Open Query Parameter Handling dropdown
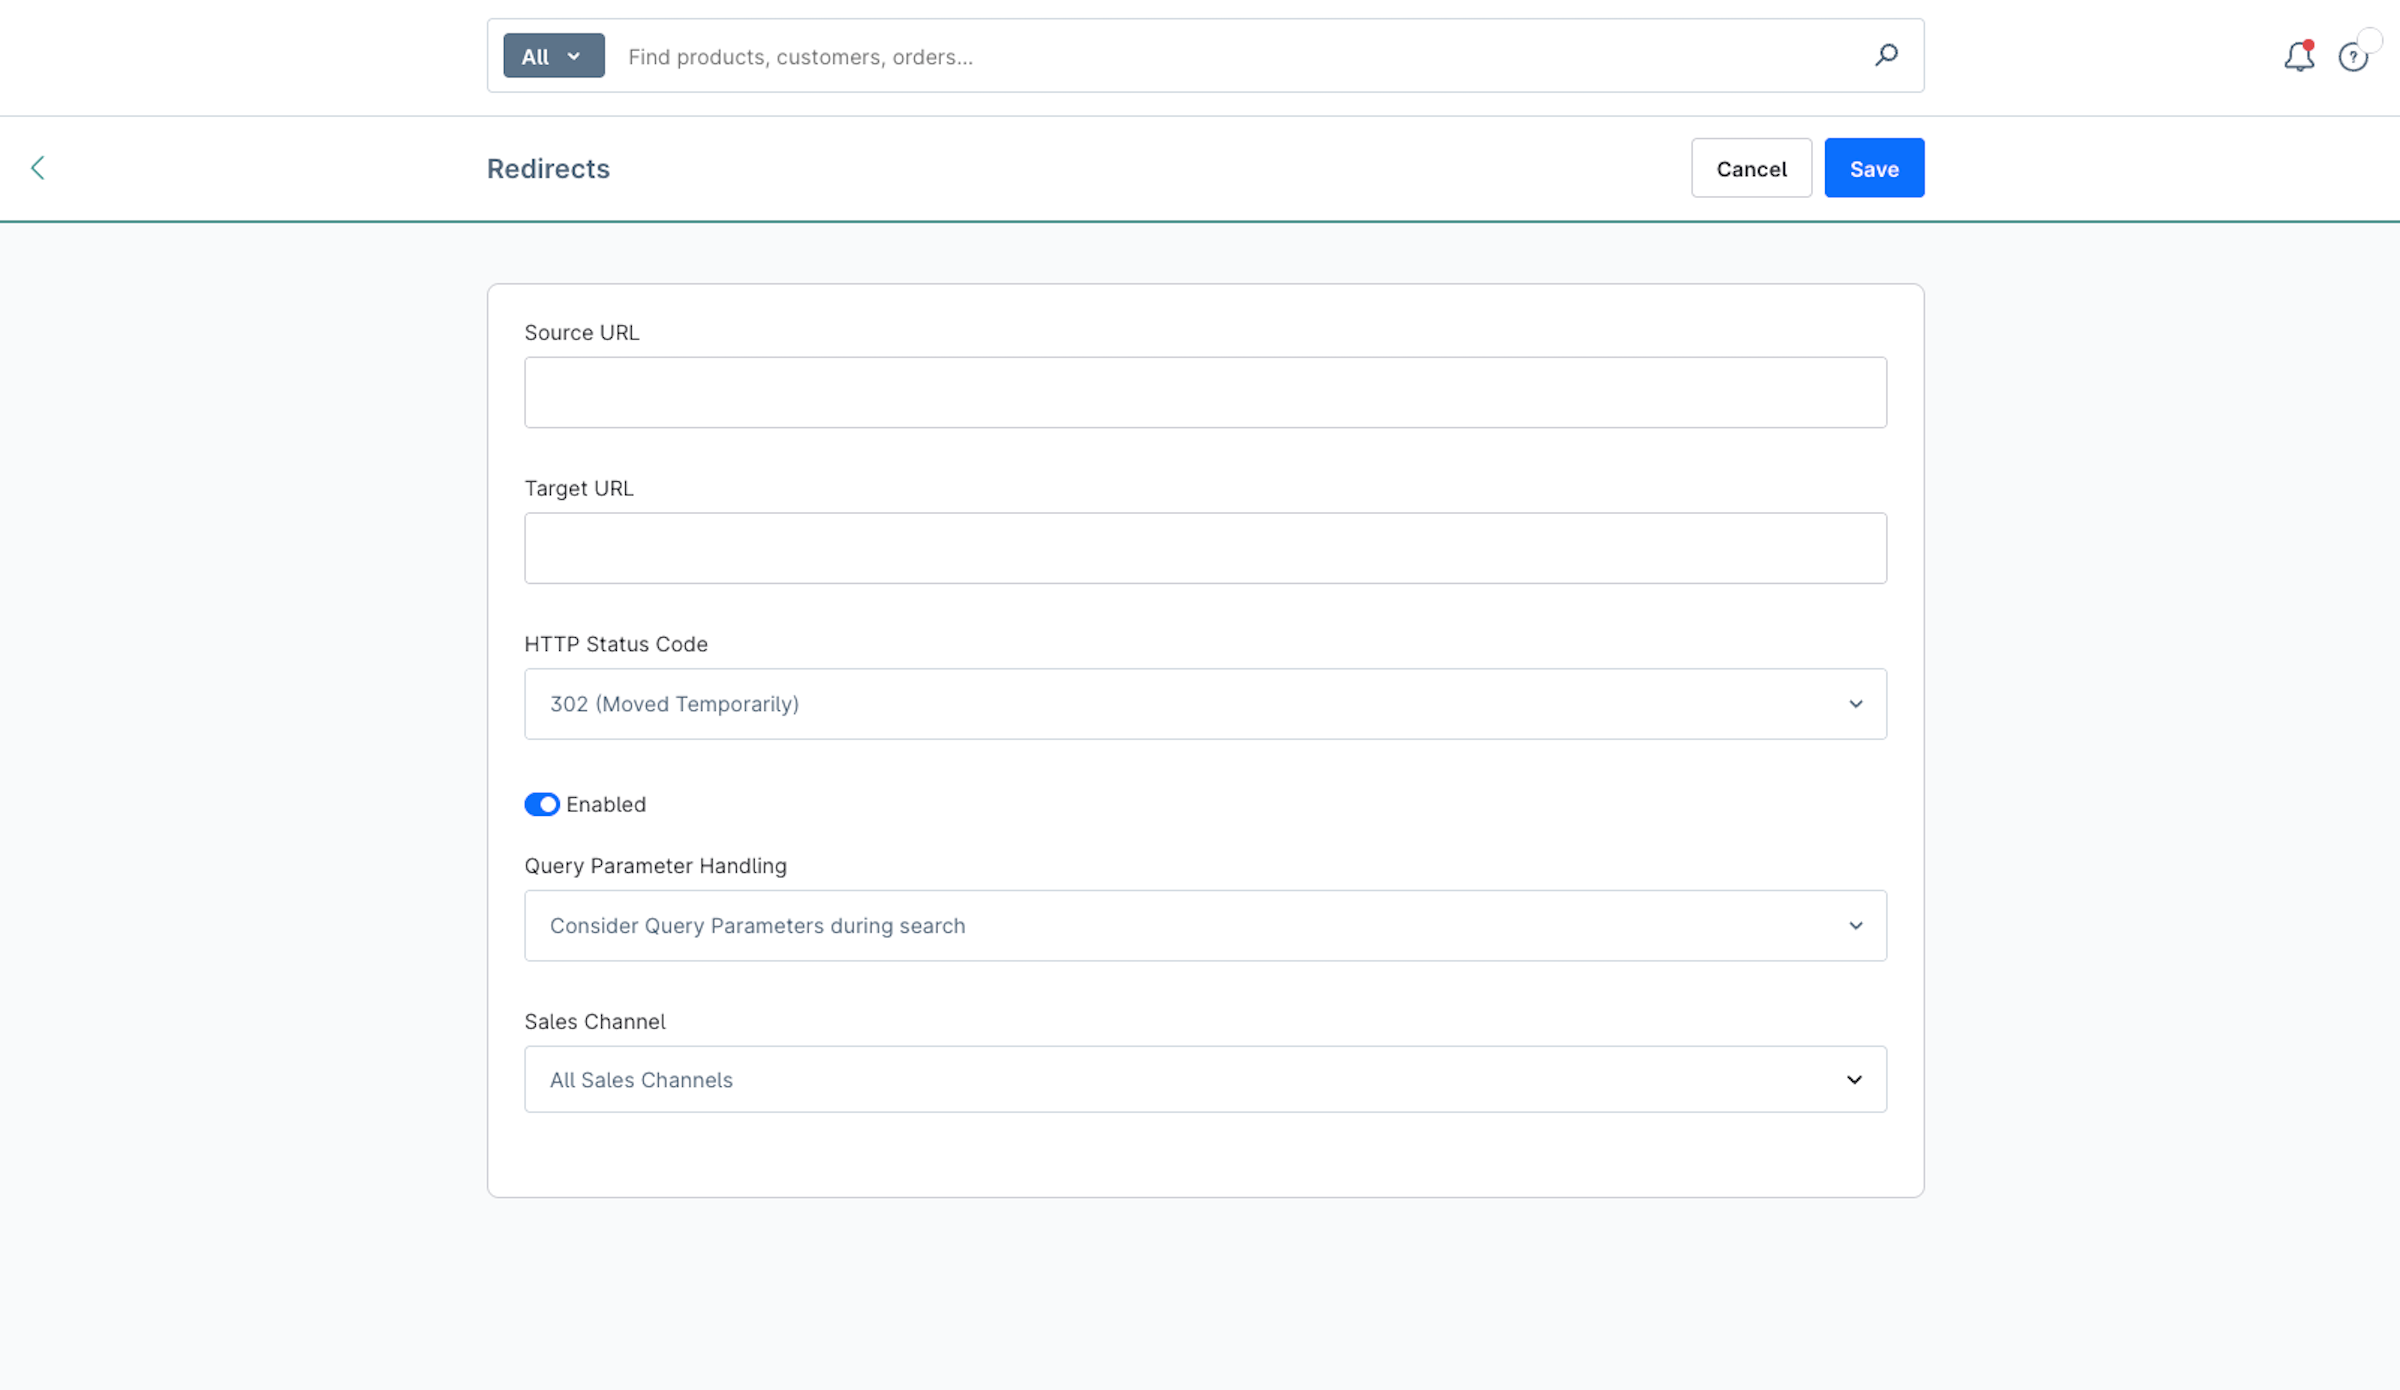The image size is (2400, 1390). 1205,926
